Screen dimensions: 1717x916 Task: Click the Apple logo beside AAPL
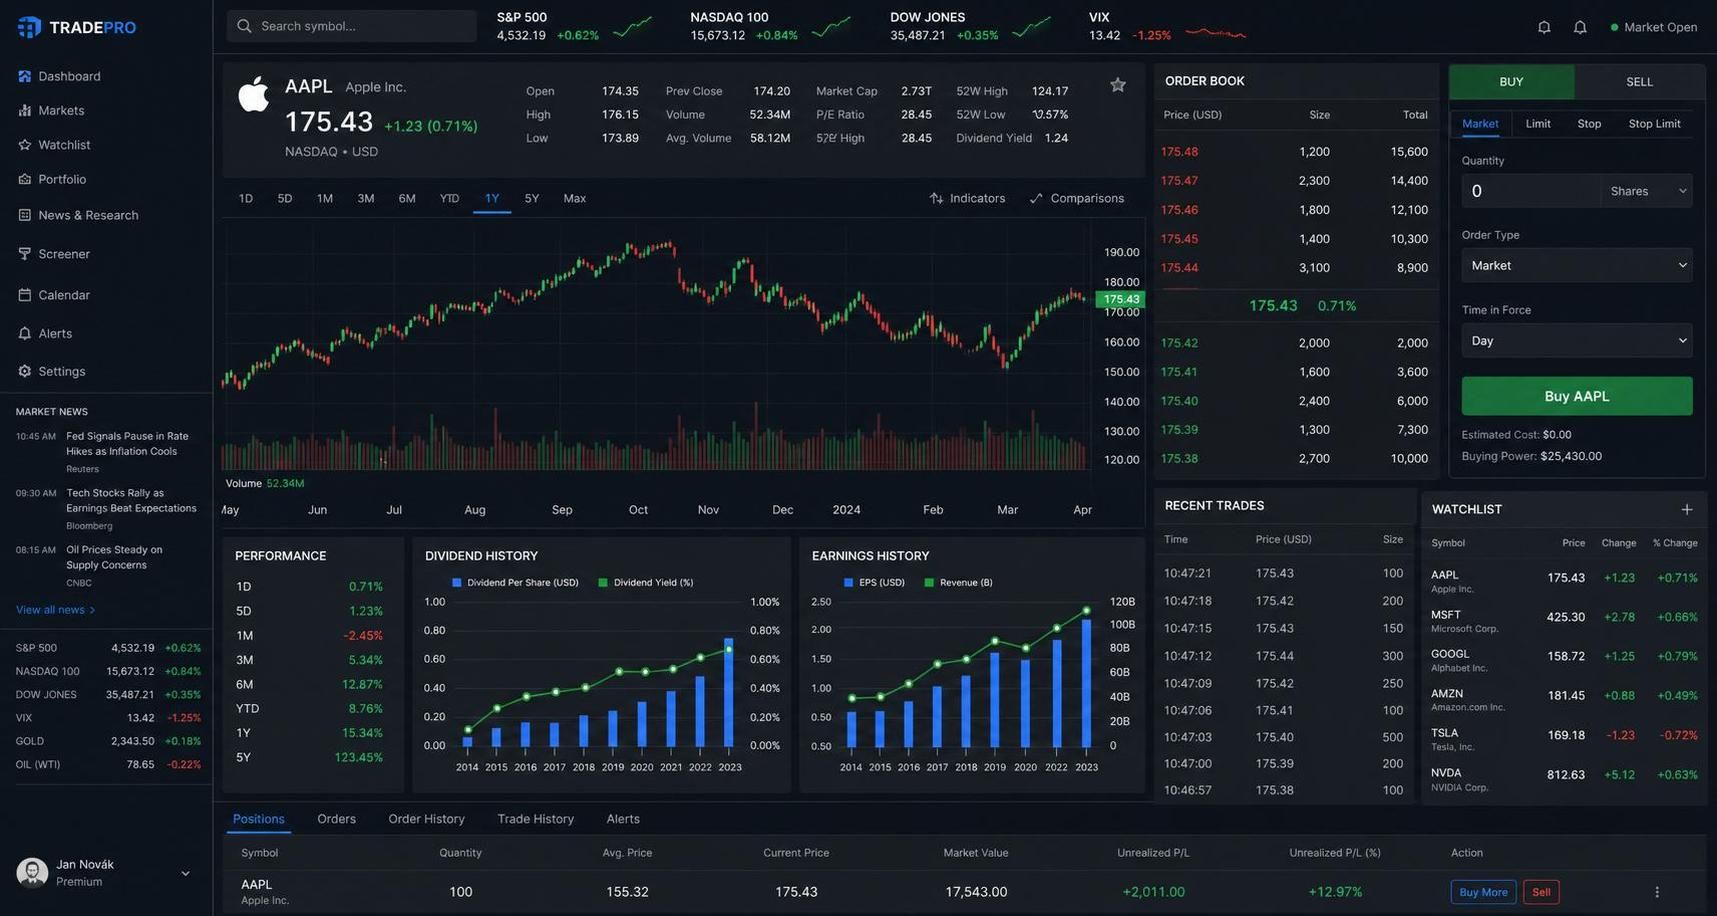point(253,94)
